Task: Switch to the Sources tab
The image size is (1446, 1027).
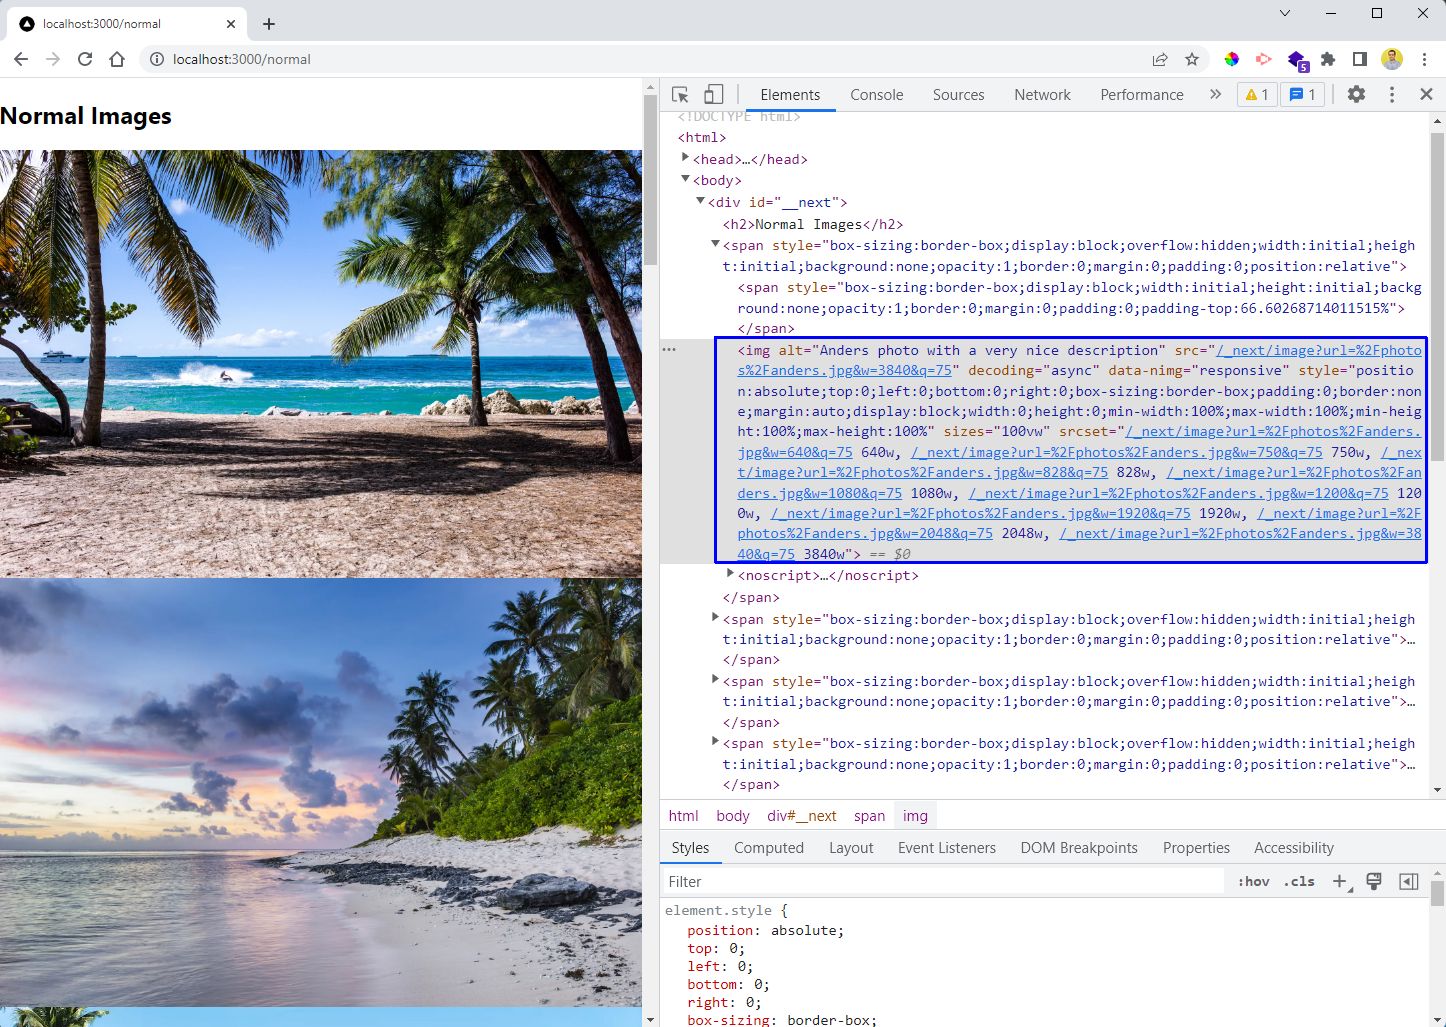Action: point(958,94)
